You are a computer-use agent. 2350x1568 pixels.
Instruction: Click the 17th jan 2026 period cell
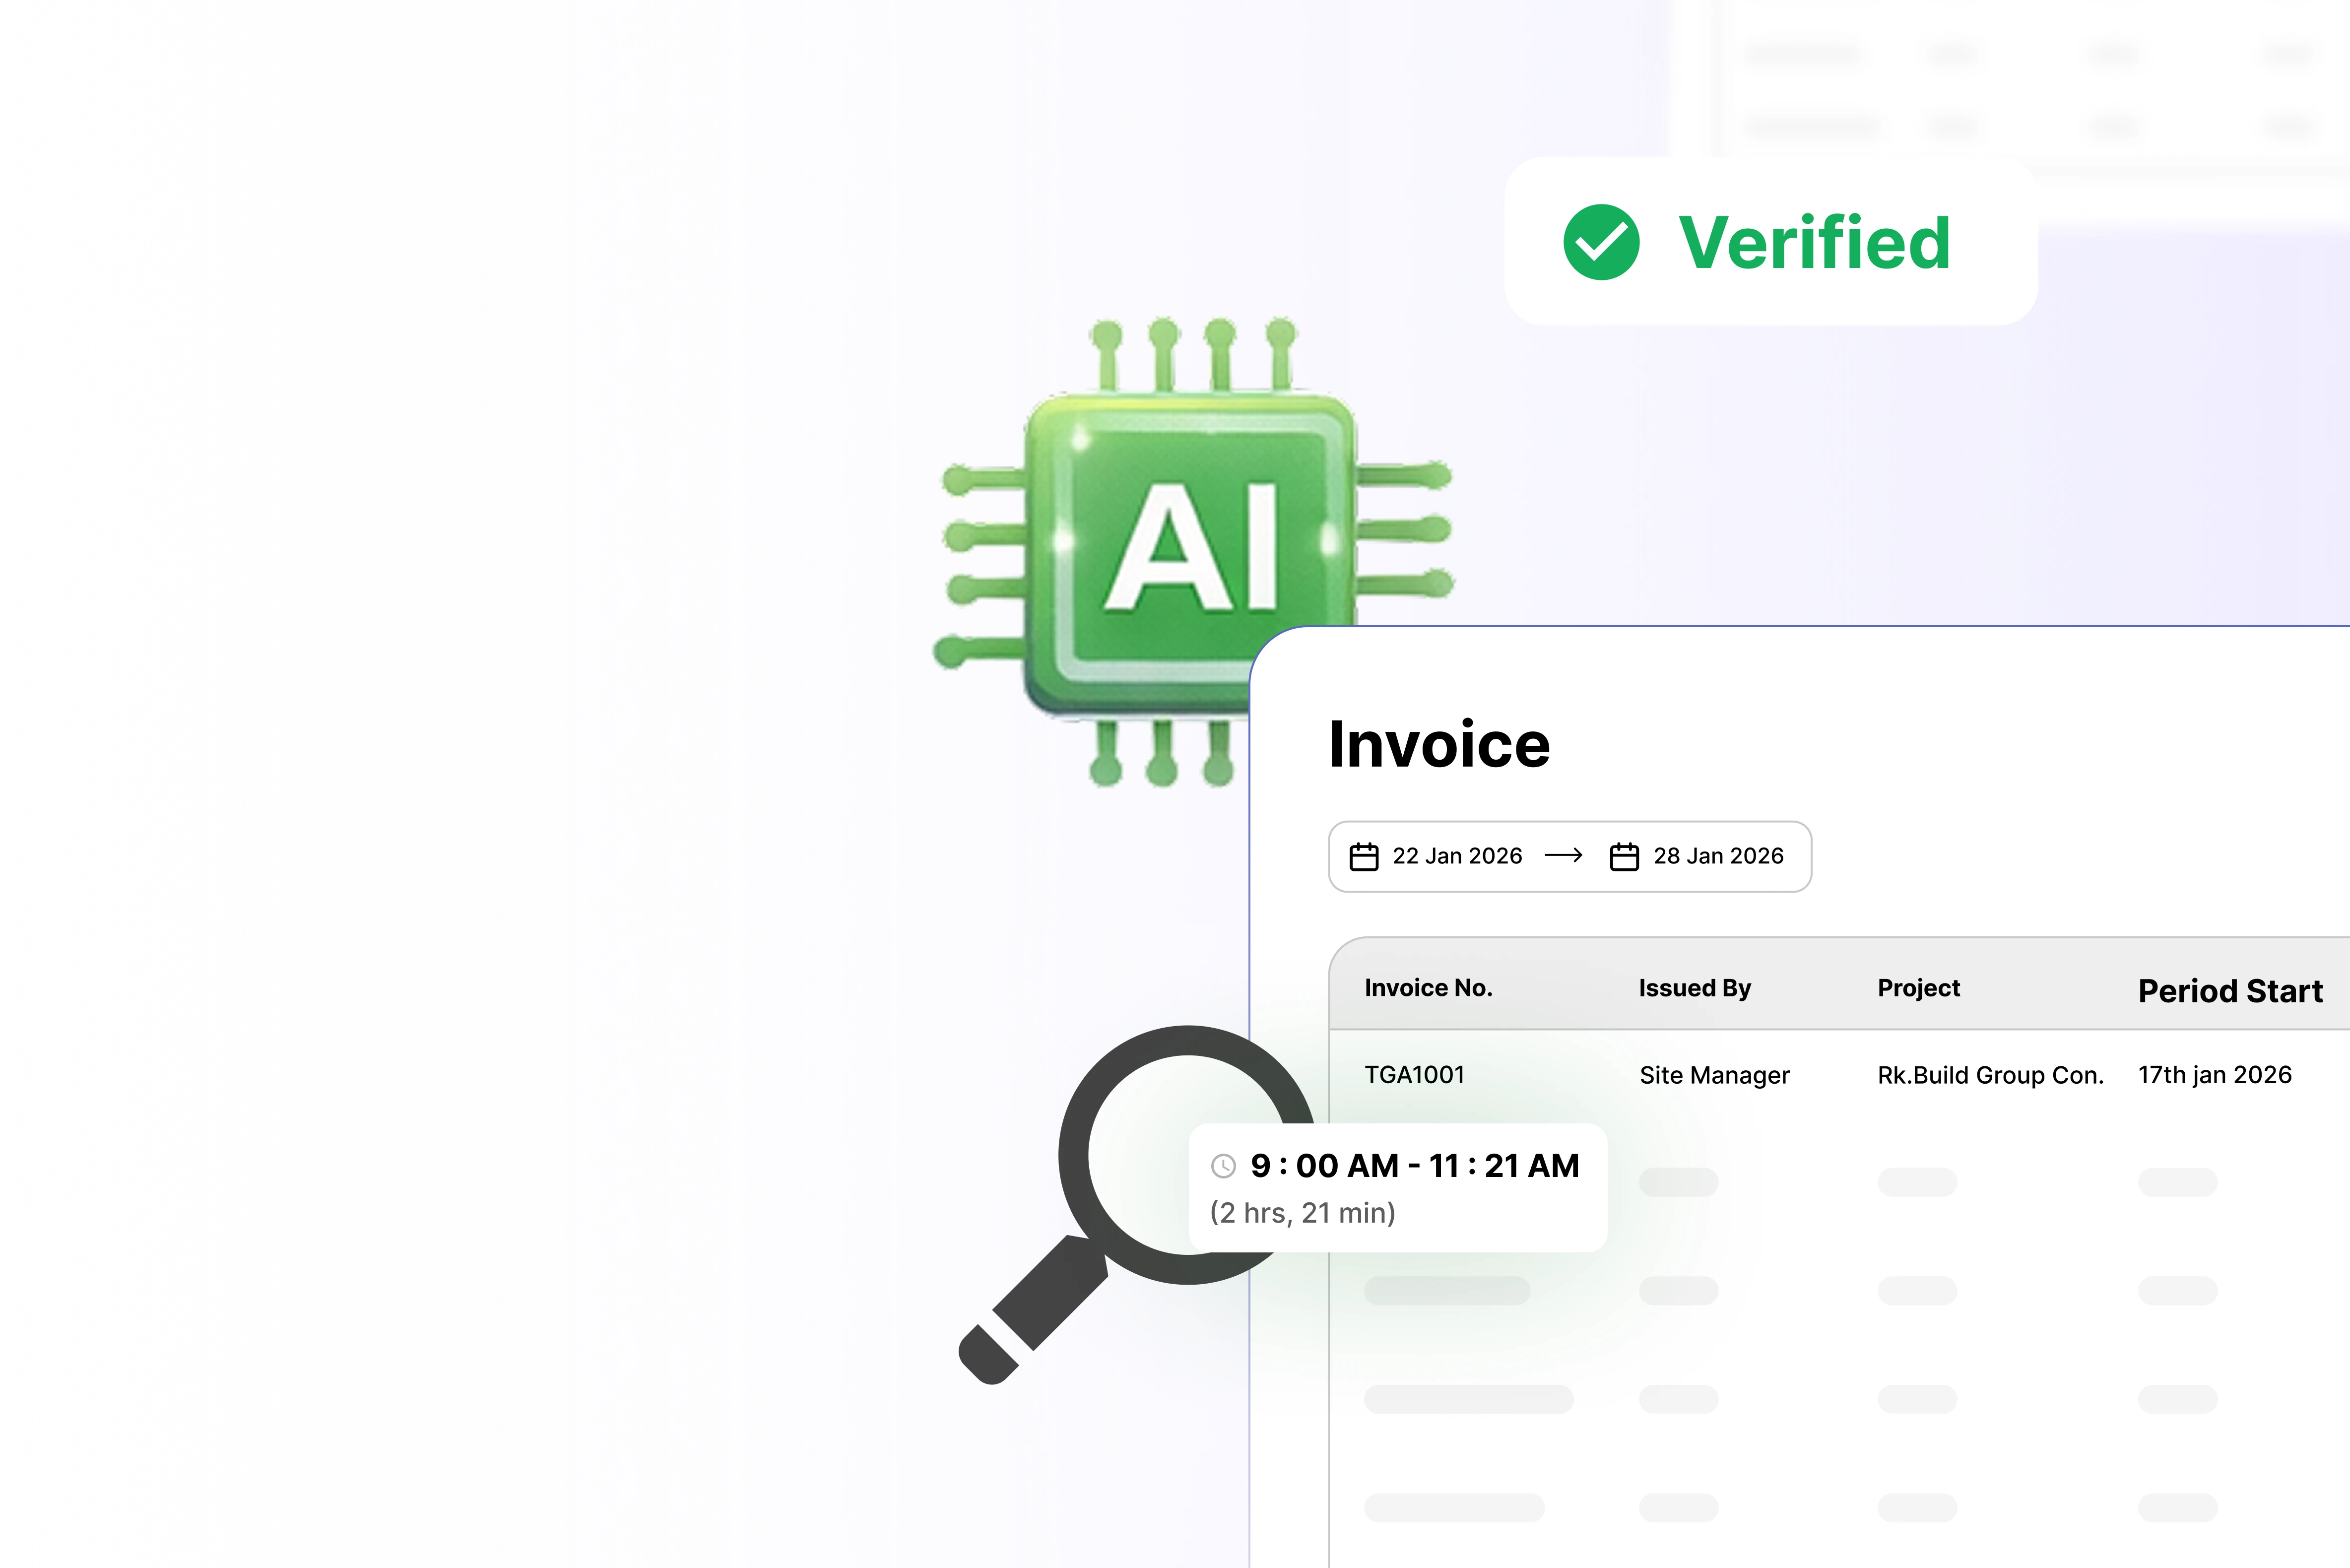coord(2214,1075)
